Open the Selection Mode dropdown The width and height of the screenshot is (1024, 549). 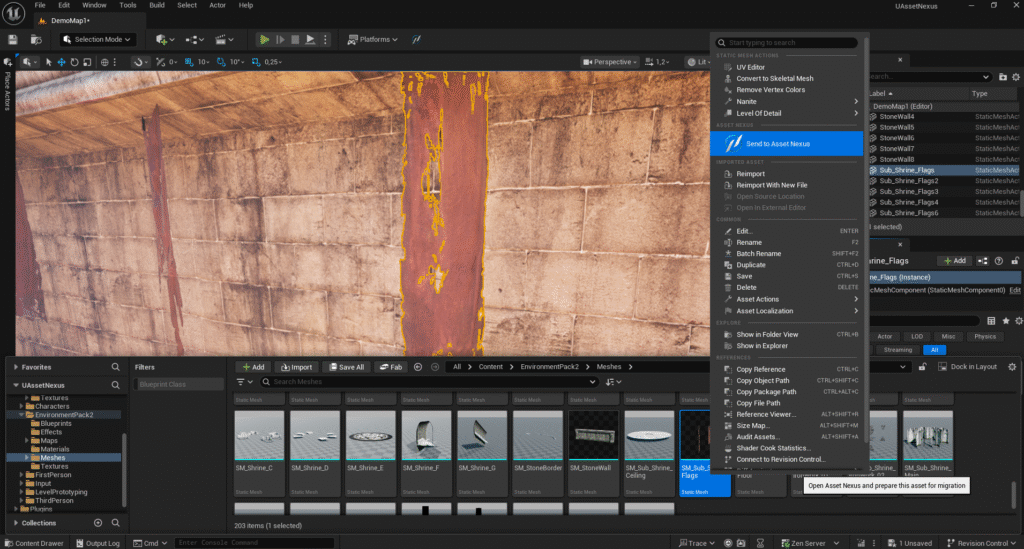pyautogui.click(x=98, y=39)
